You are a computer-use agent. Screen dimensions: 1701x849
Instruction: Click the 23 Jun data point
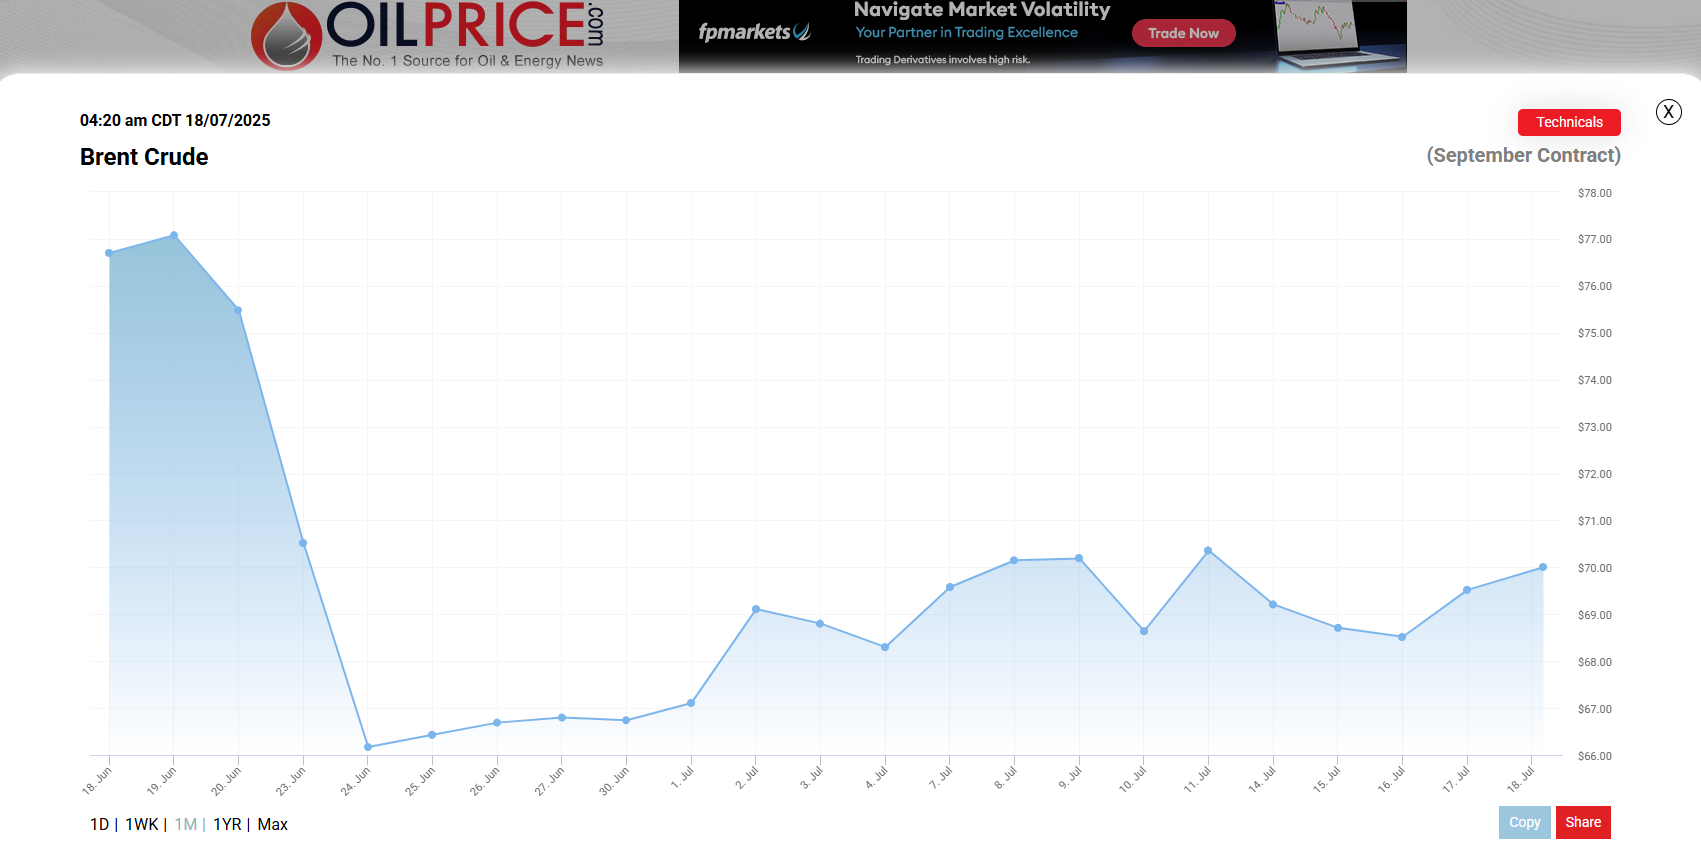click(303, 543)
